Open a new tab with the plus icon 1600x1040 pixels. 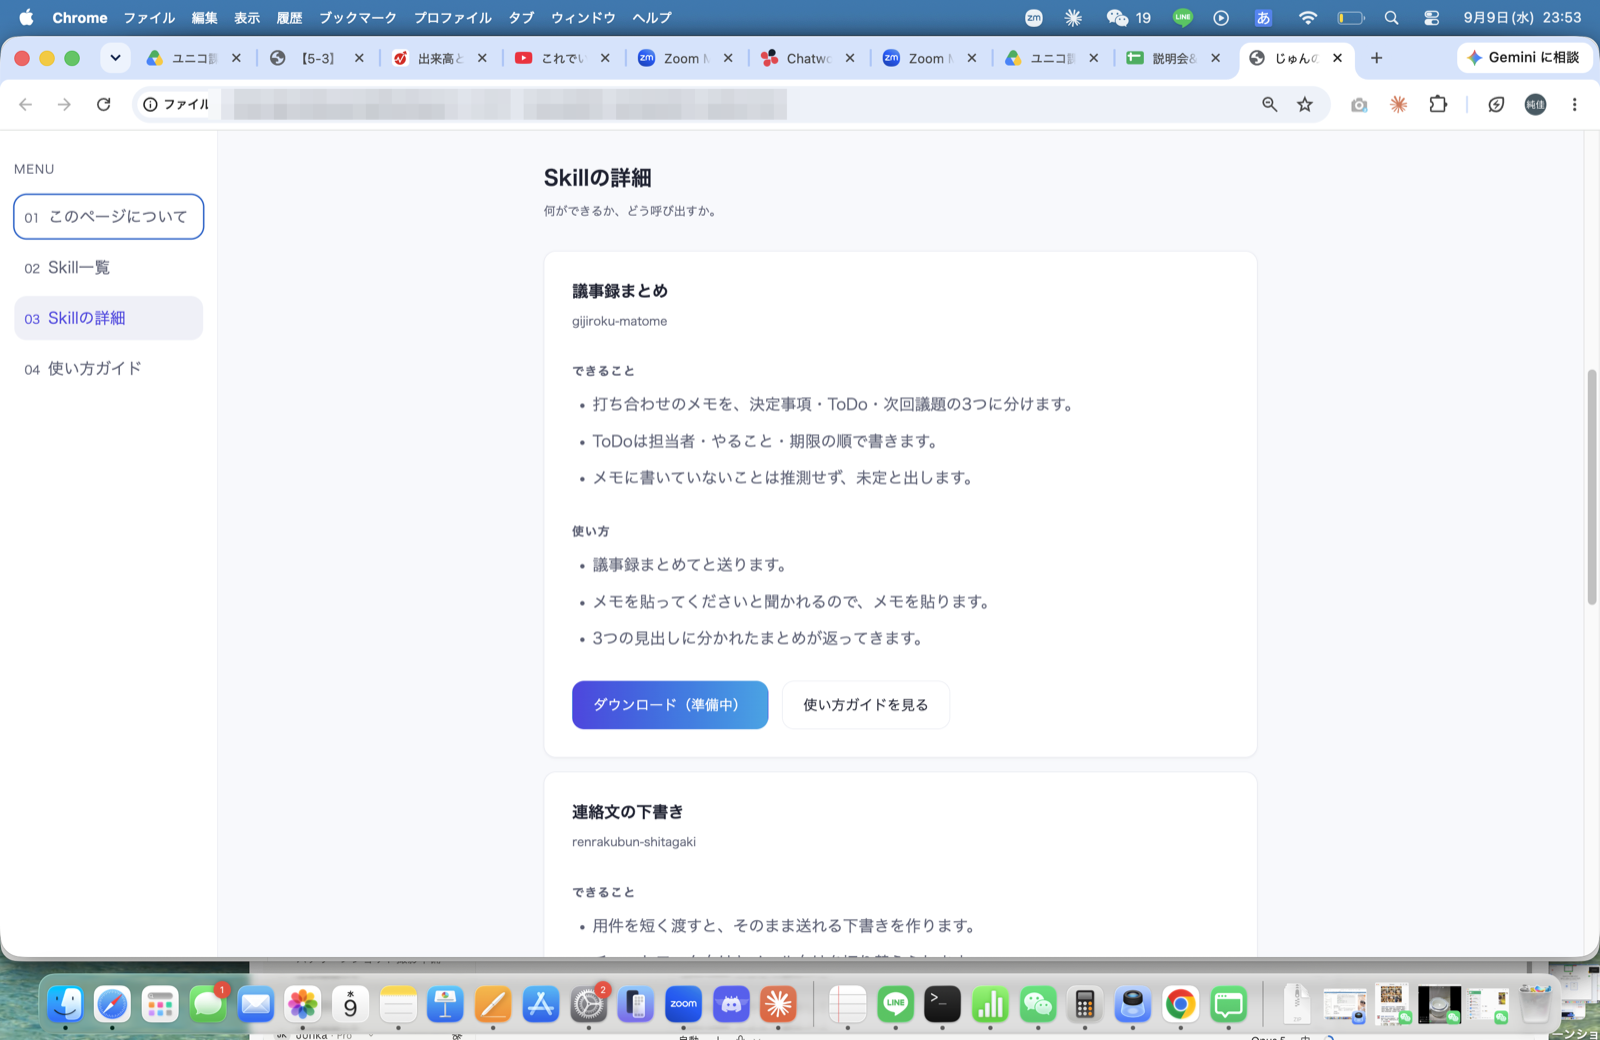1376,58
